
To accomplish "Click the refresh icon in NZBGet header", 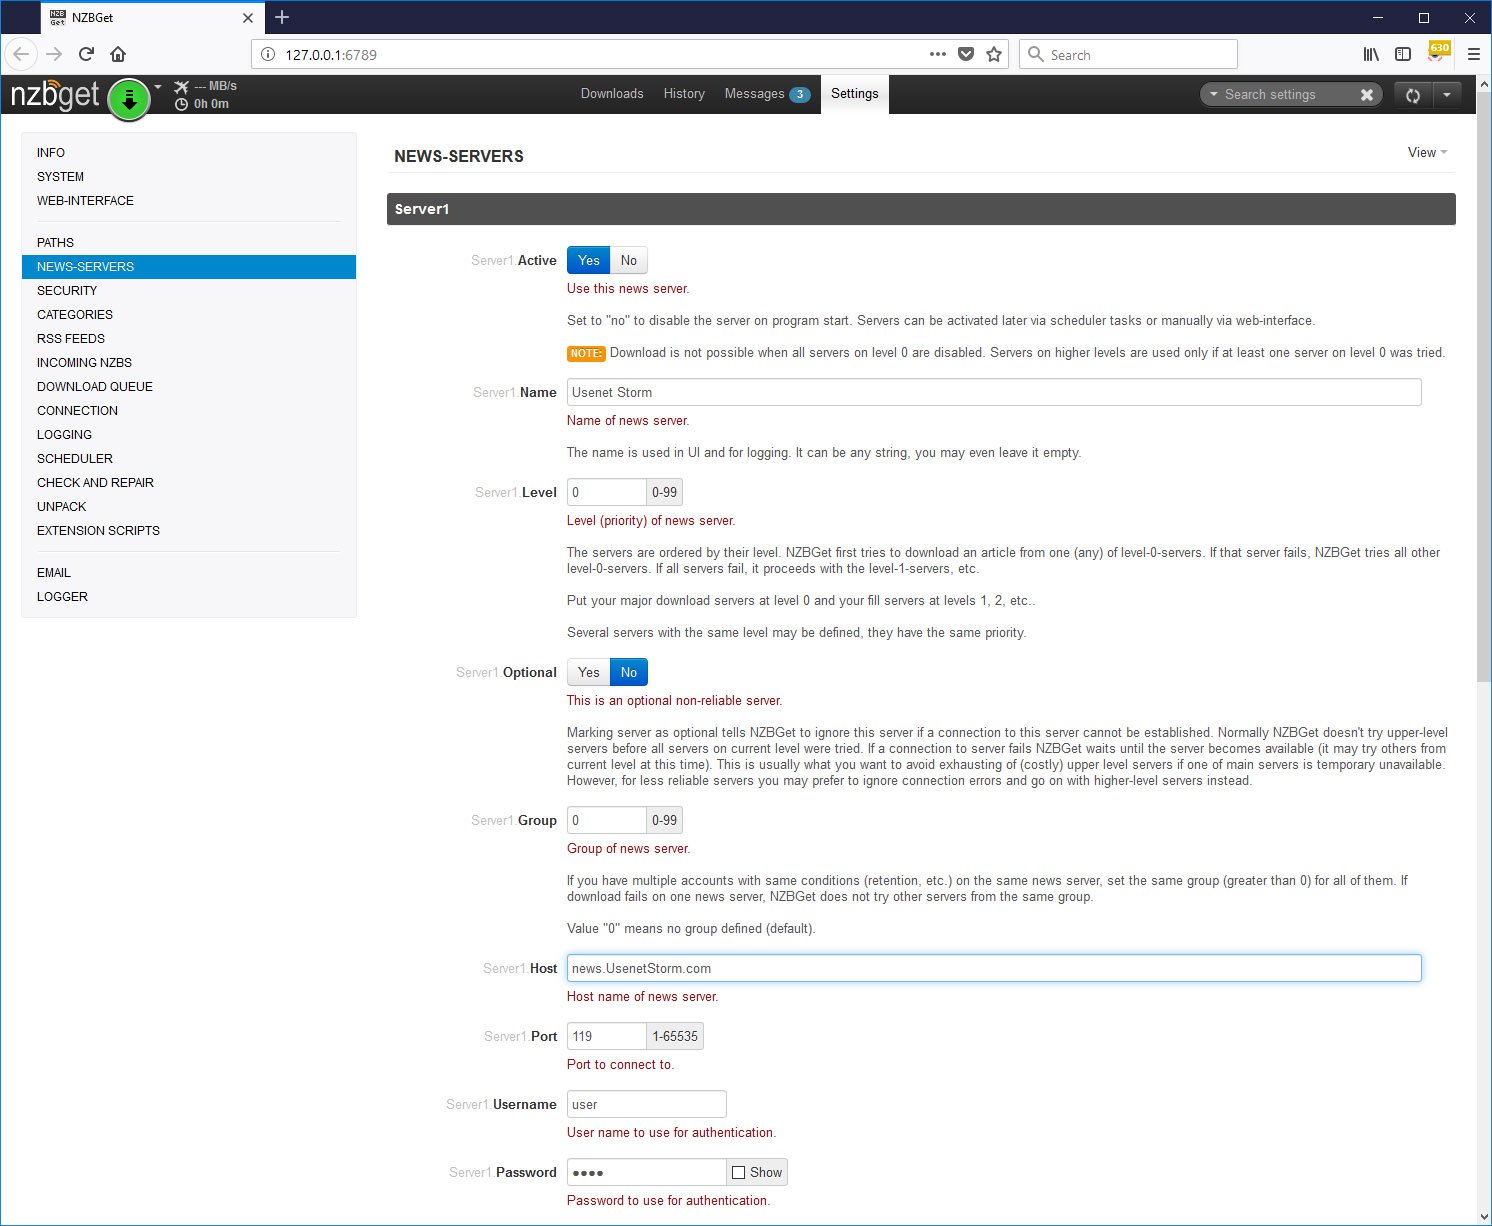I will [1413, 95].
